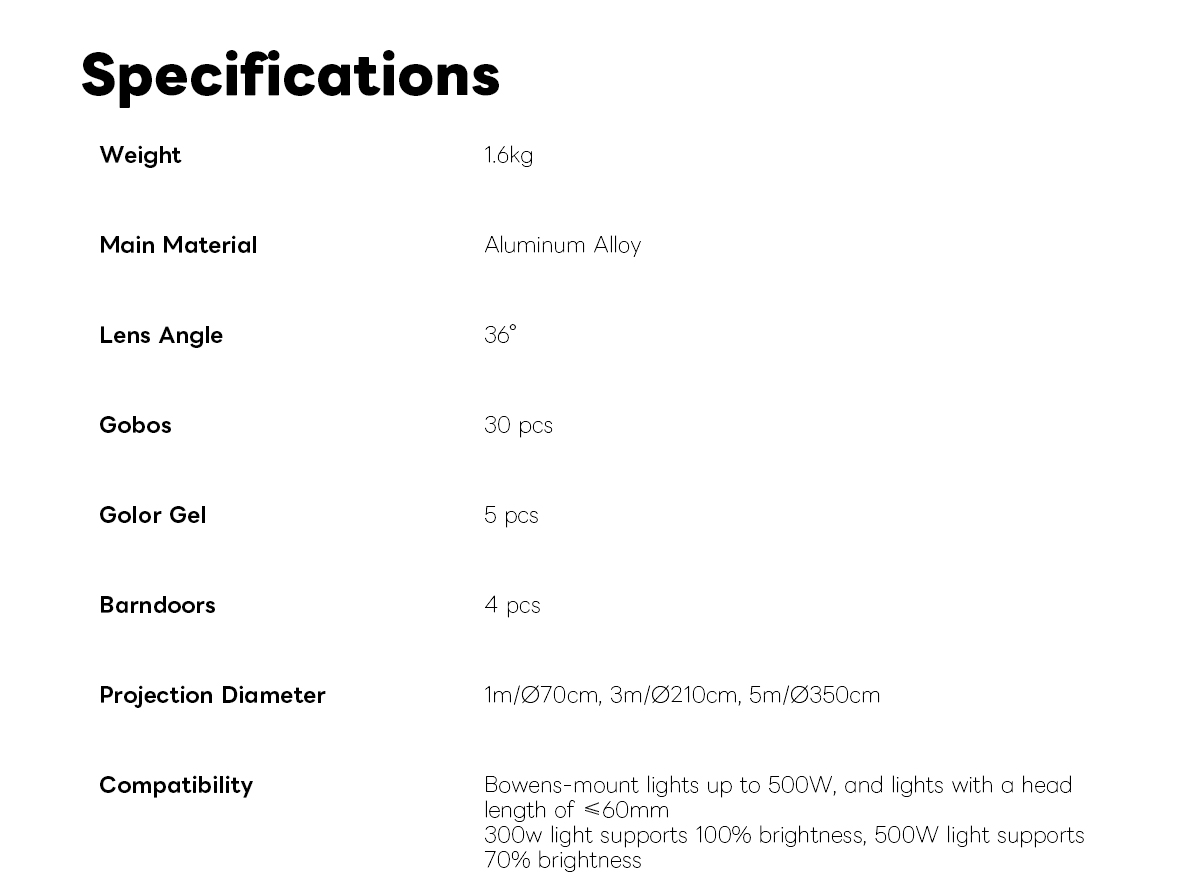Click the 'length of ≤60mm' text
Image resolution: width=1200 pixels, height=889 pixels.
[576, 810]
